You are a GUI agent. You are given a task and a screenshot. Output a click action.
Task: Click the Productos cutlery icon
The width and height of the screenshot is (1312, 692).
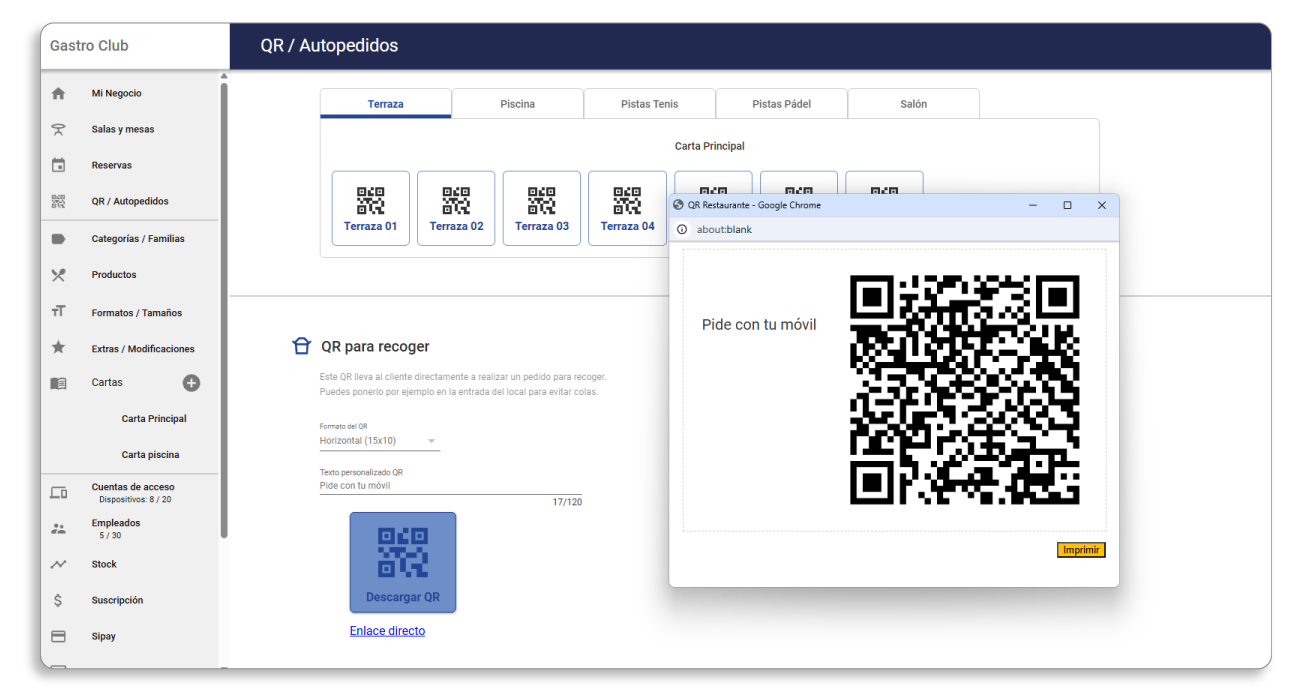(x=58, y=275)
